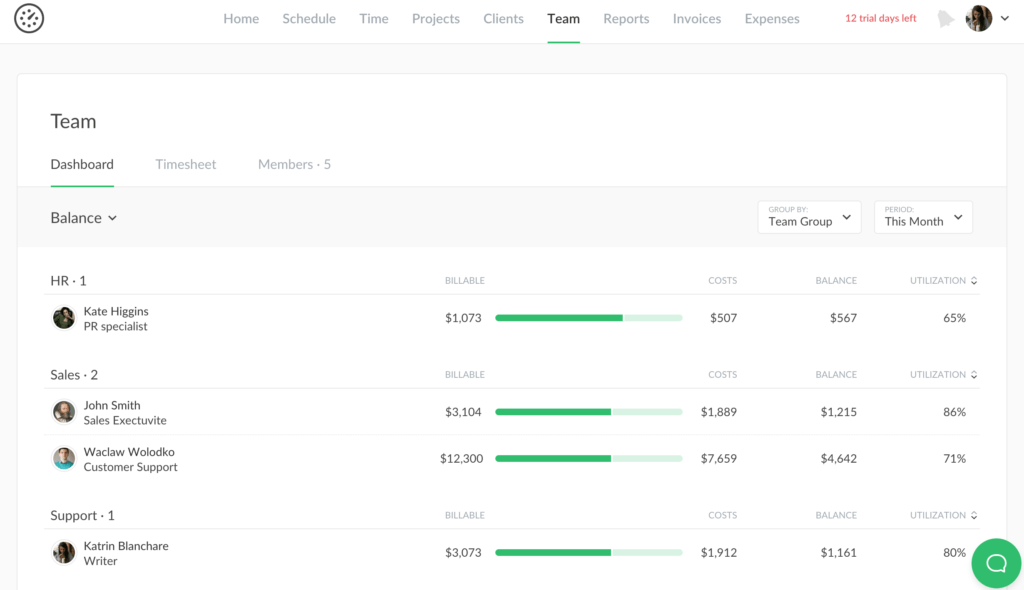
Task: Click the $1,912 costs value
Action: (x=718, y=553)
